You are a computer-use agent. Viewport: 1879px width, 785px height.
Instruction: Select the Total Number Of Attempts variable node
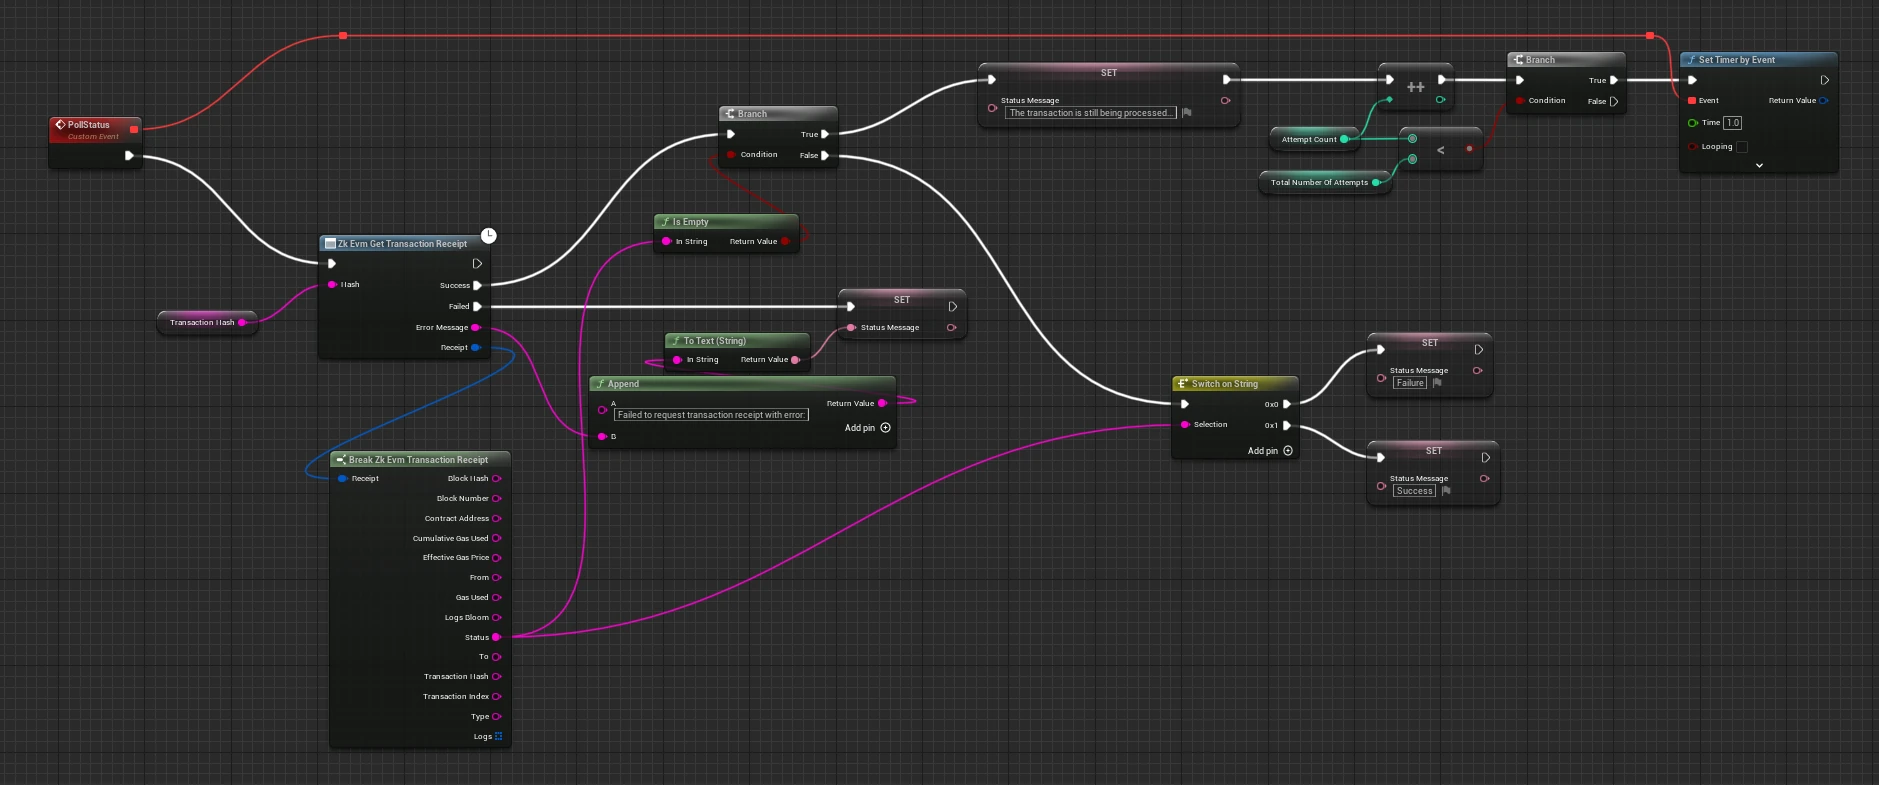tap(1318, 183)
